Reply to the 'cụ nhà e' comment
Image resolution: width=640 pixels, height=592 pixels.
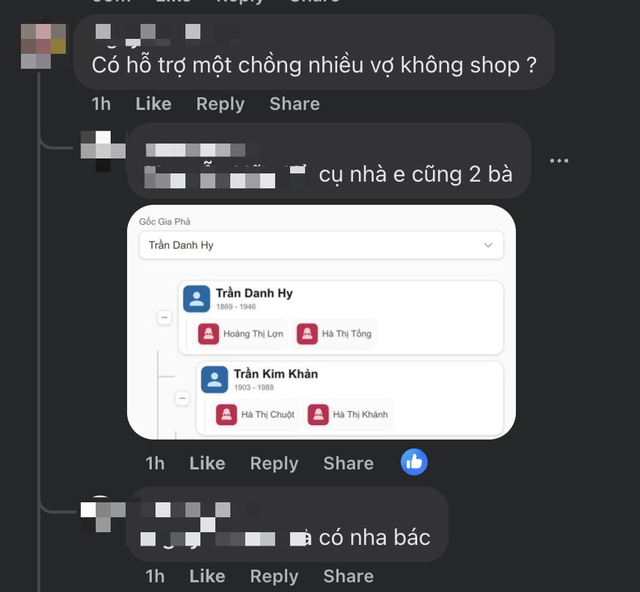(x=274, y=463)
